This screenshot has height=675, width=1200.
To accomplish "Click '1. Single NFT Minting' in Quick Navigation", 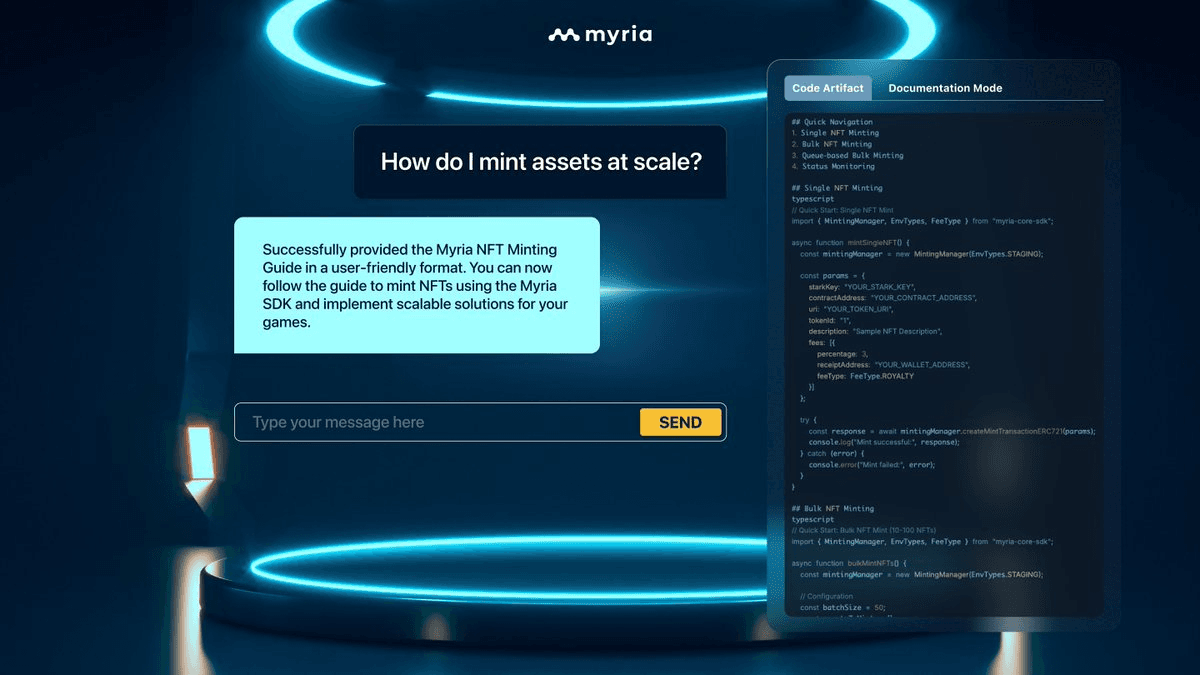I will pyautogui.click(x=835, y=133).
